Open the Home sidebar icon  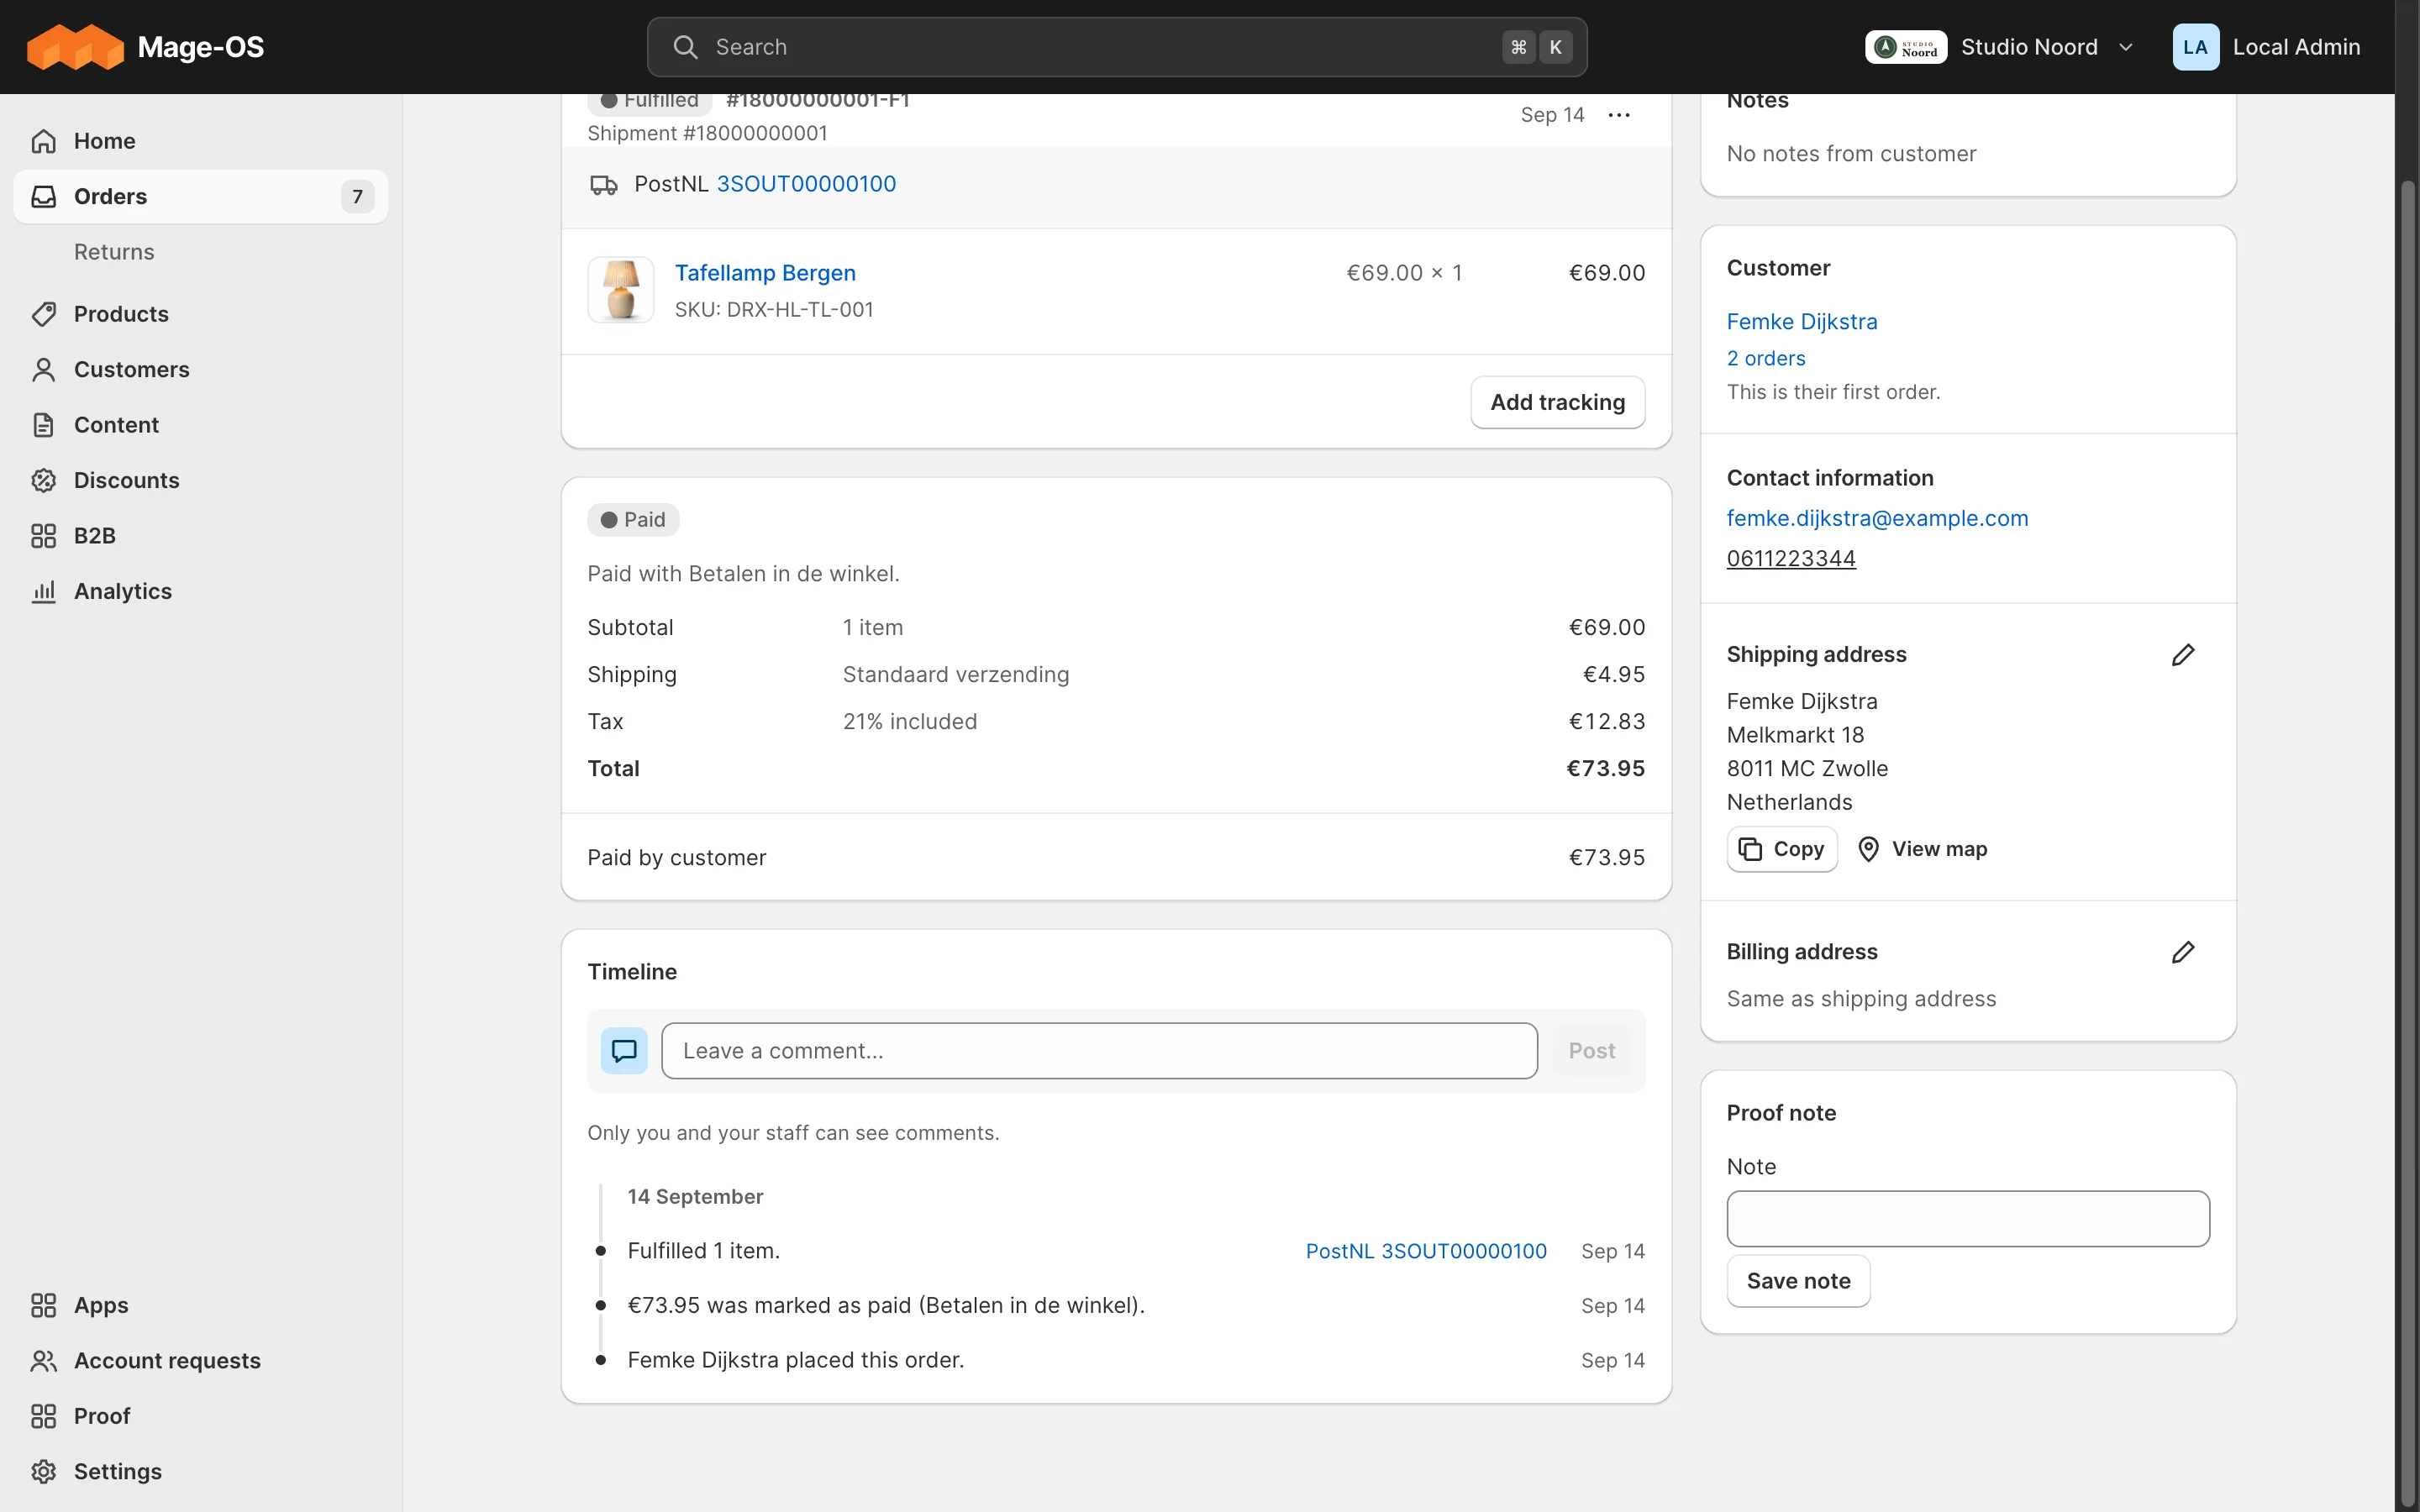click(x=43, y=141)
